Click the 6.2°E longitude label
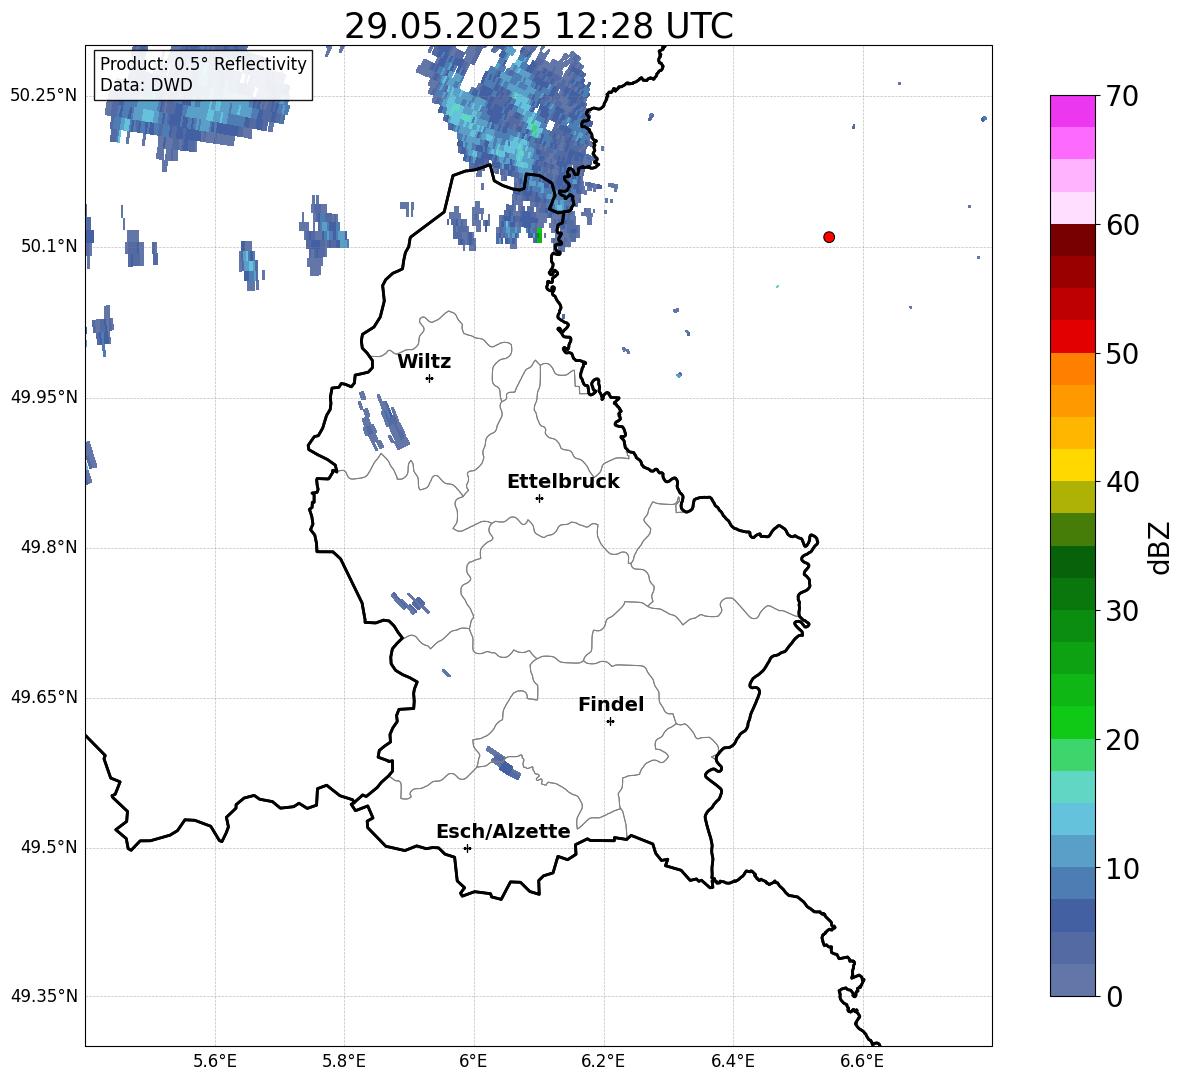Viewport: 1184px width, 1081px height. pyautogui.click(x=603, y=1061)
